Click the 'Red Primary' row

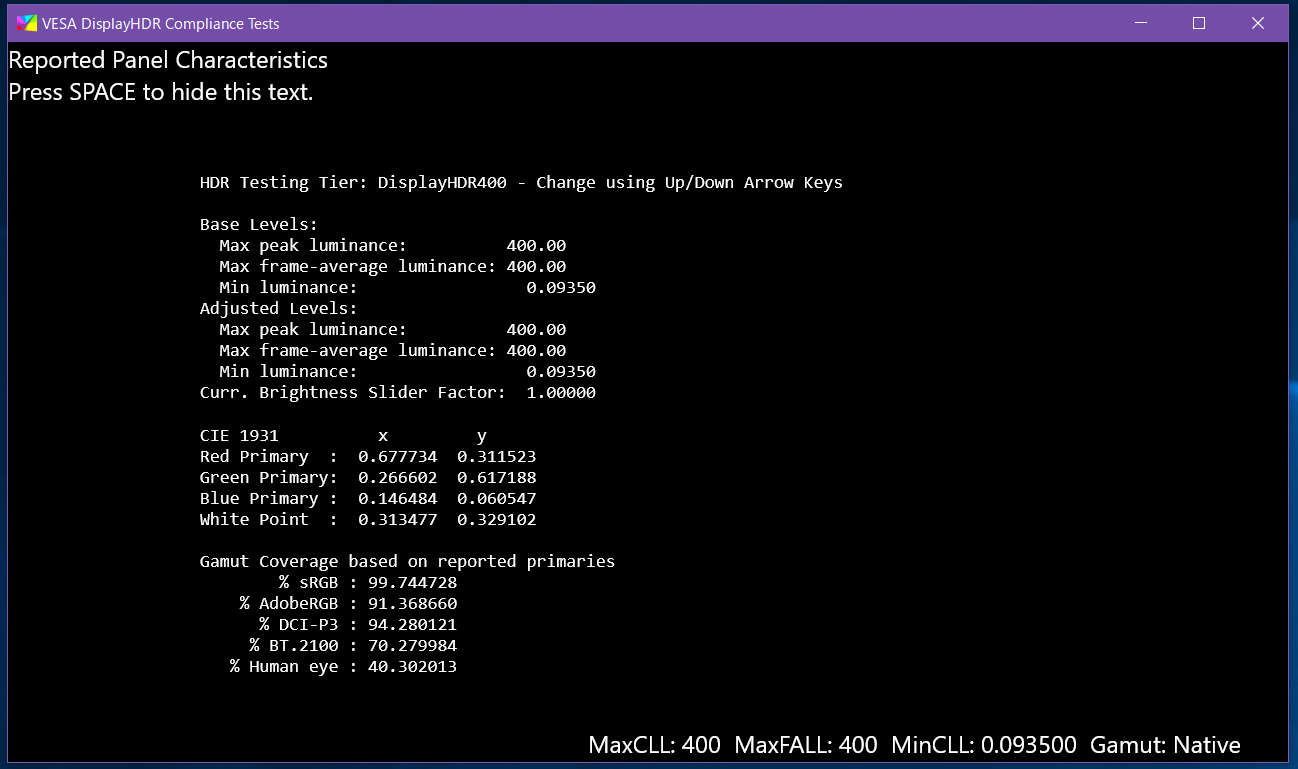[368, 457]
